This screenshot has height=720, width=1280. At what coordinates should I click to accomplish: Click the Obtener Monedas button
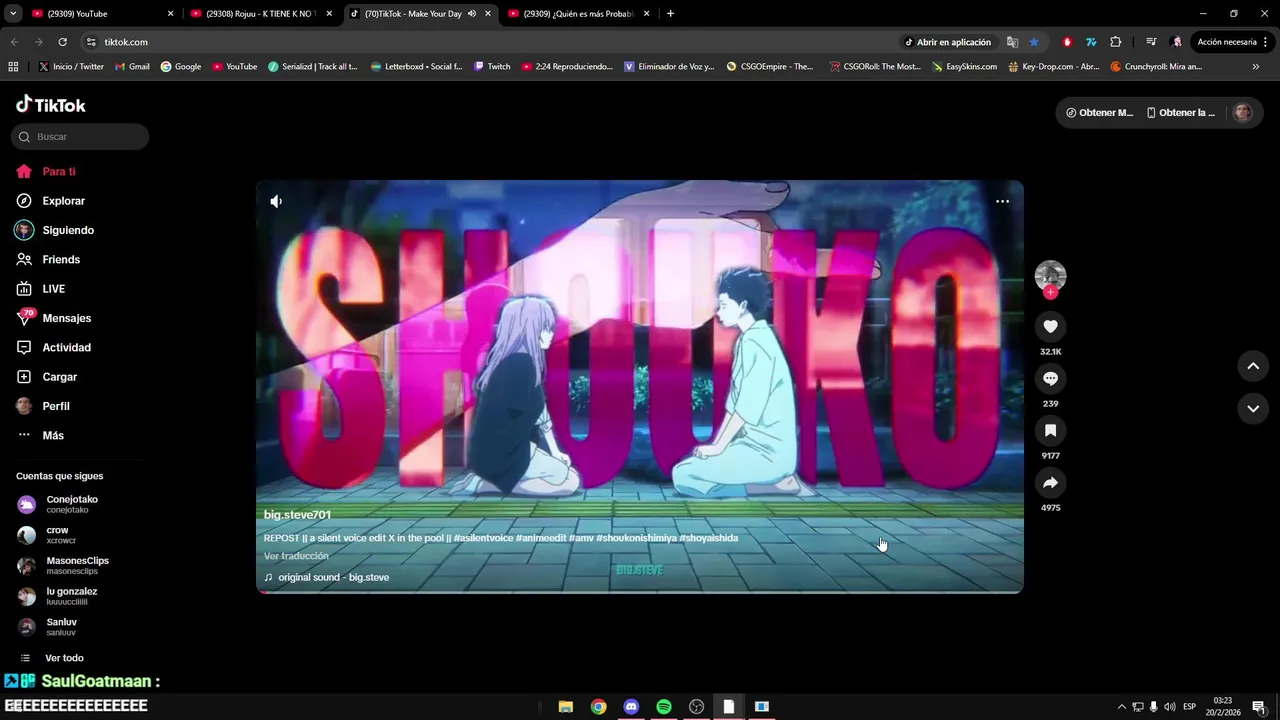(1100, 113)
